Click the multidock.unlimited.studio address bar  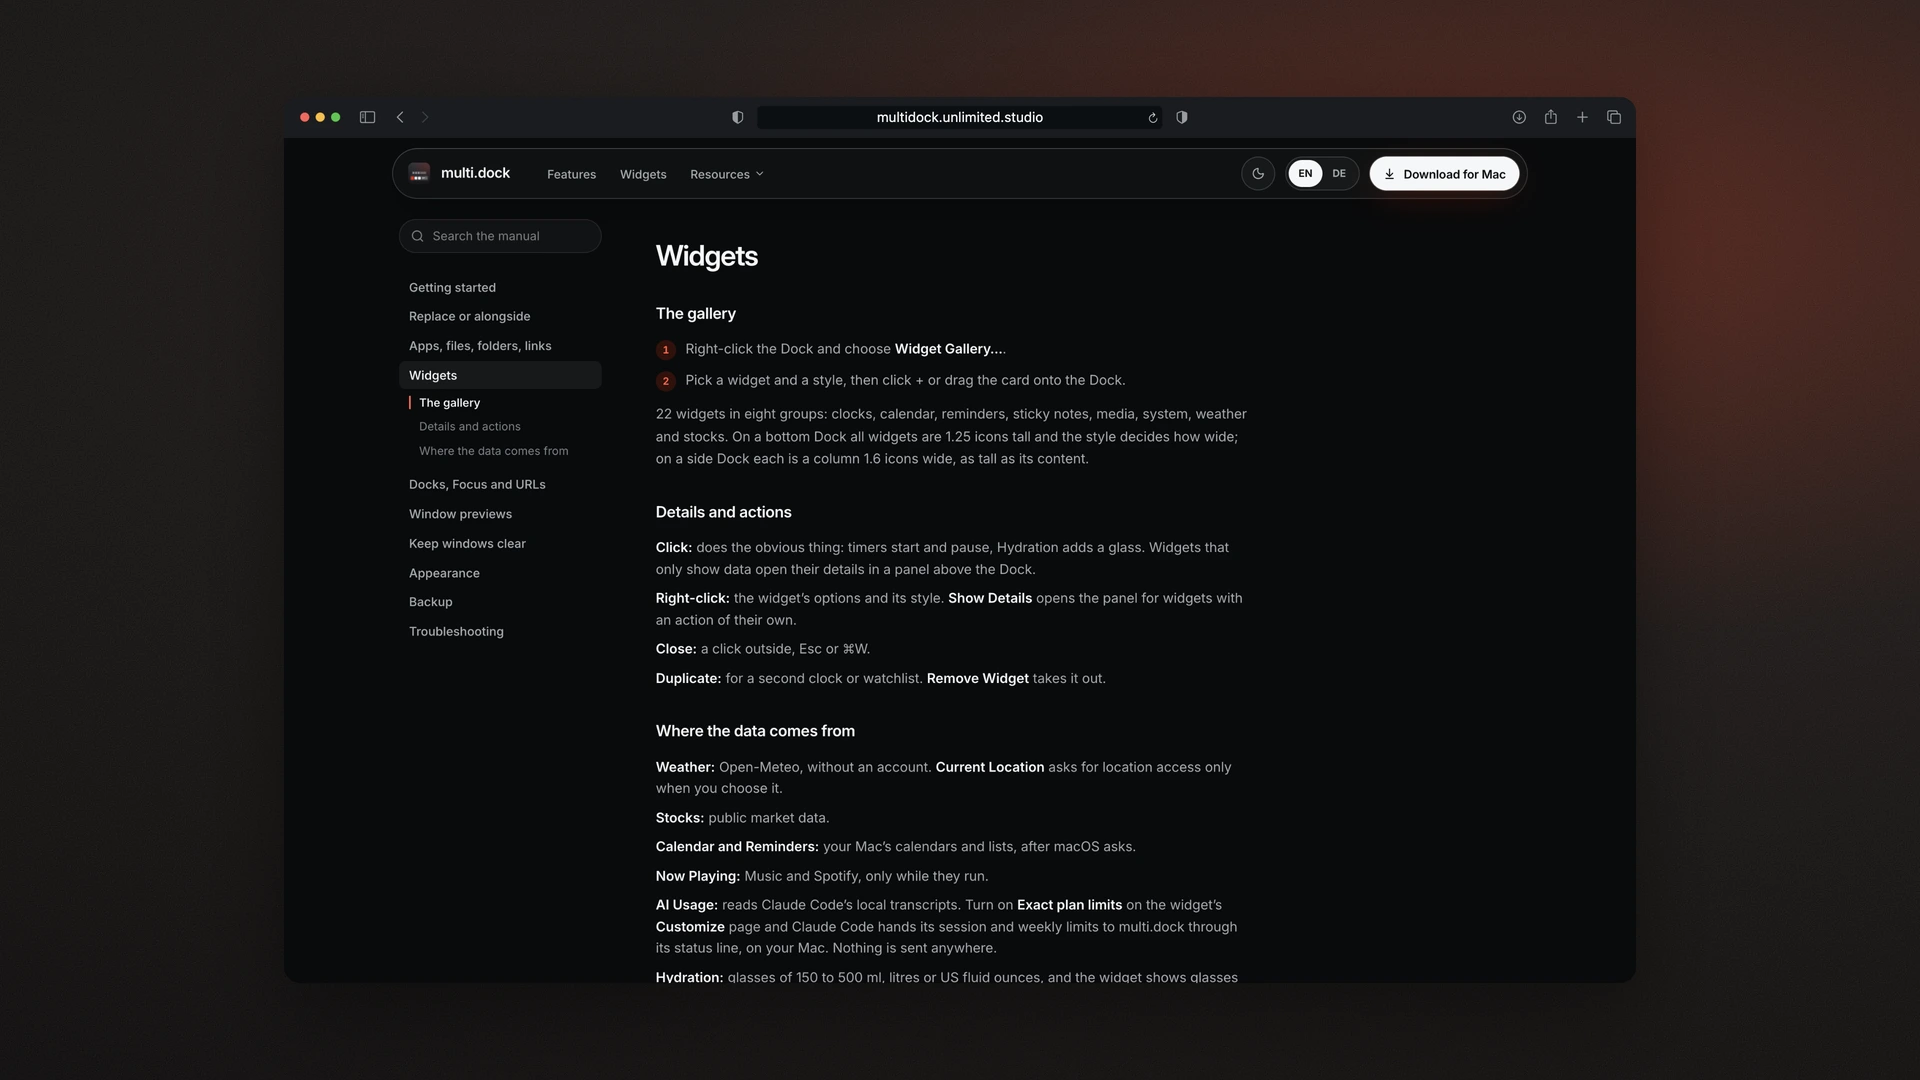pos(959,117)
